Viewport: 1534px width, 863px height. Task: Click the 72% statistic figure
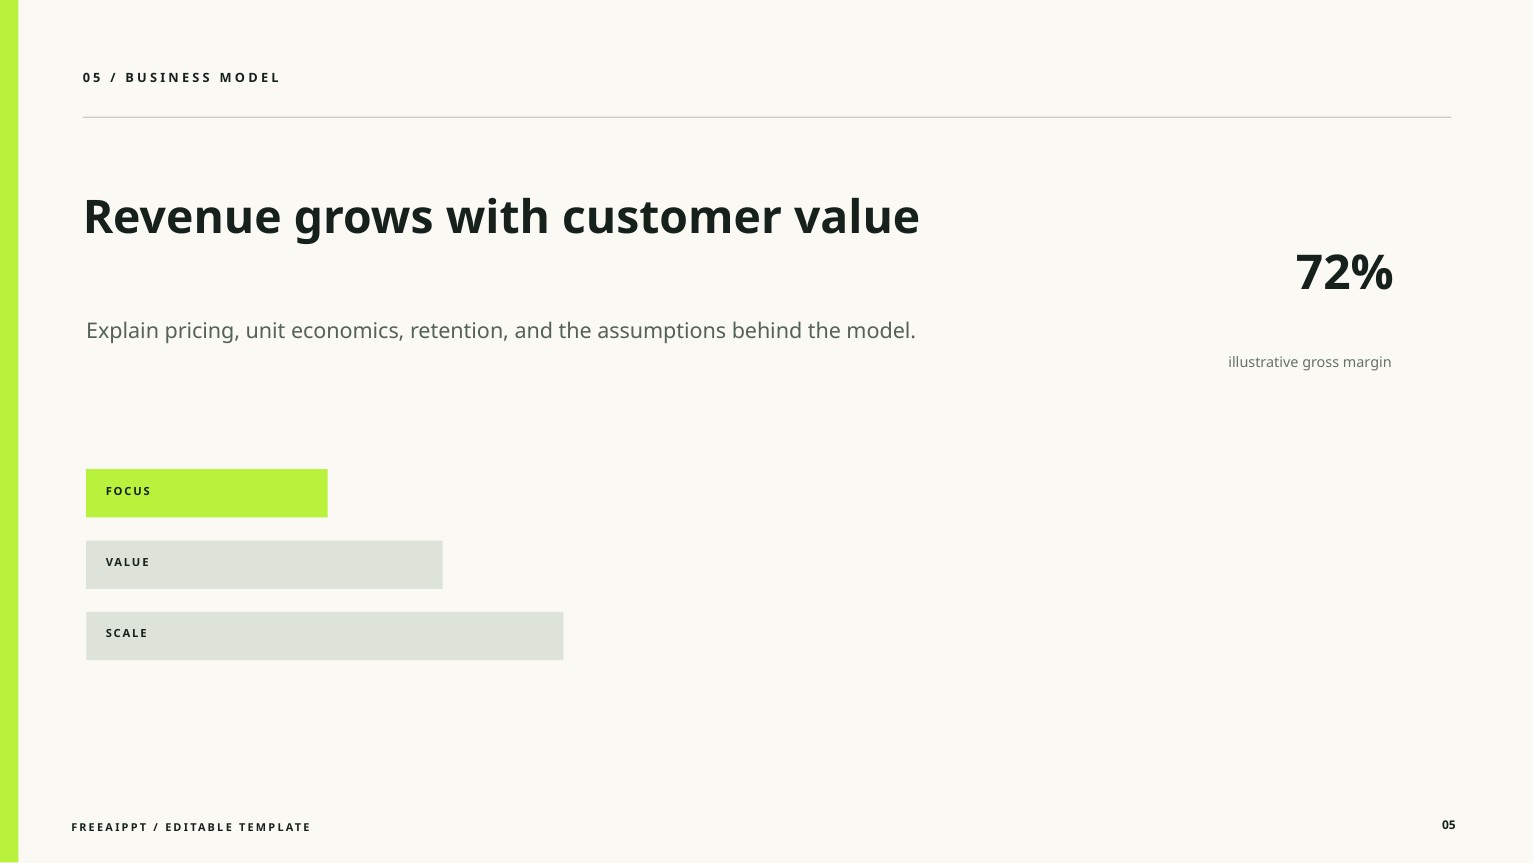point(1343,272)
